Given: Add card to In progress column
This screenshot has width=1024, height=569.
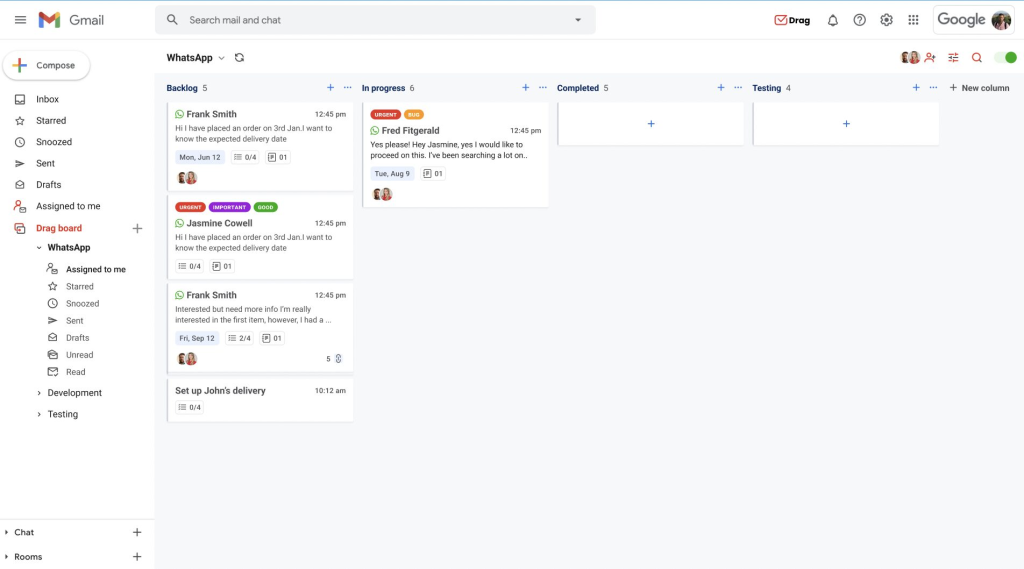Looking at the screenshot, I should pyautogui.click(x=526, y=88).
